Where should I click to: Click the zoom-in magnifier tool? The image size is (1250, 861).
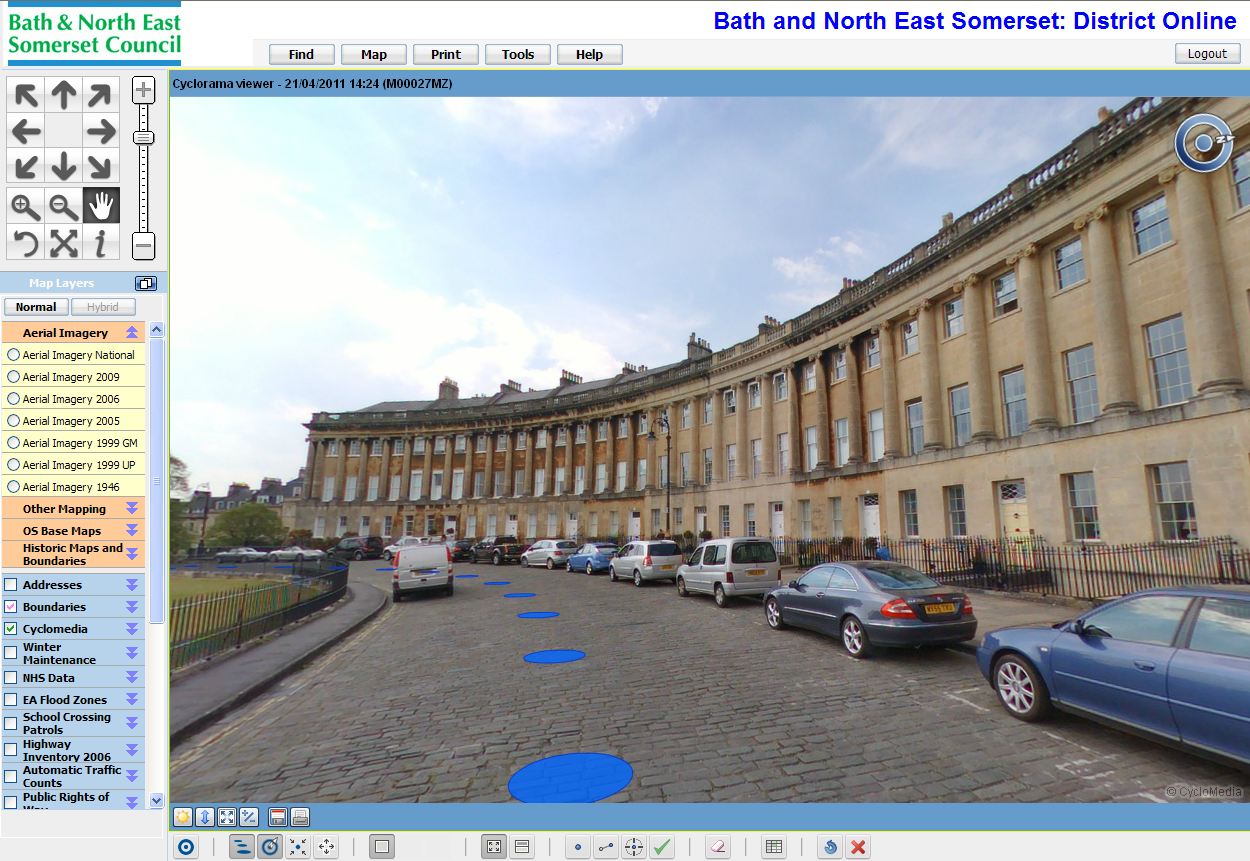[x=24, y=204]
